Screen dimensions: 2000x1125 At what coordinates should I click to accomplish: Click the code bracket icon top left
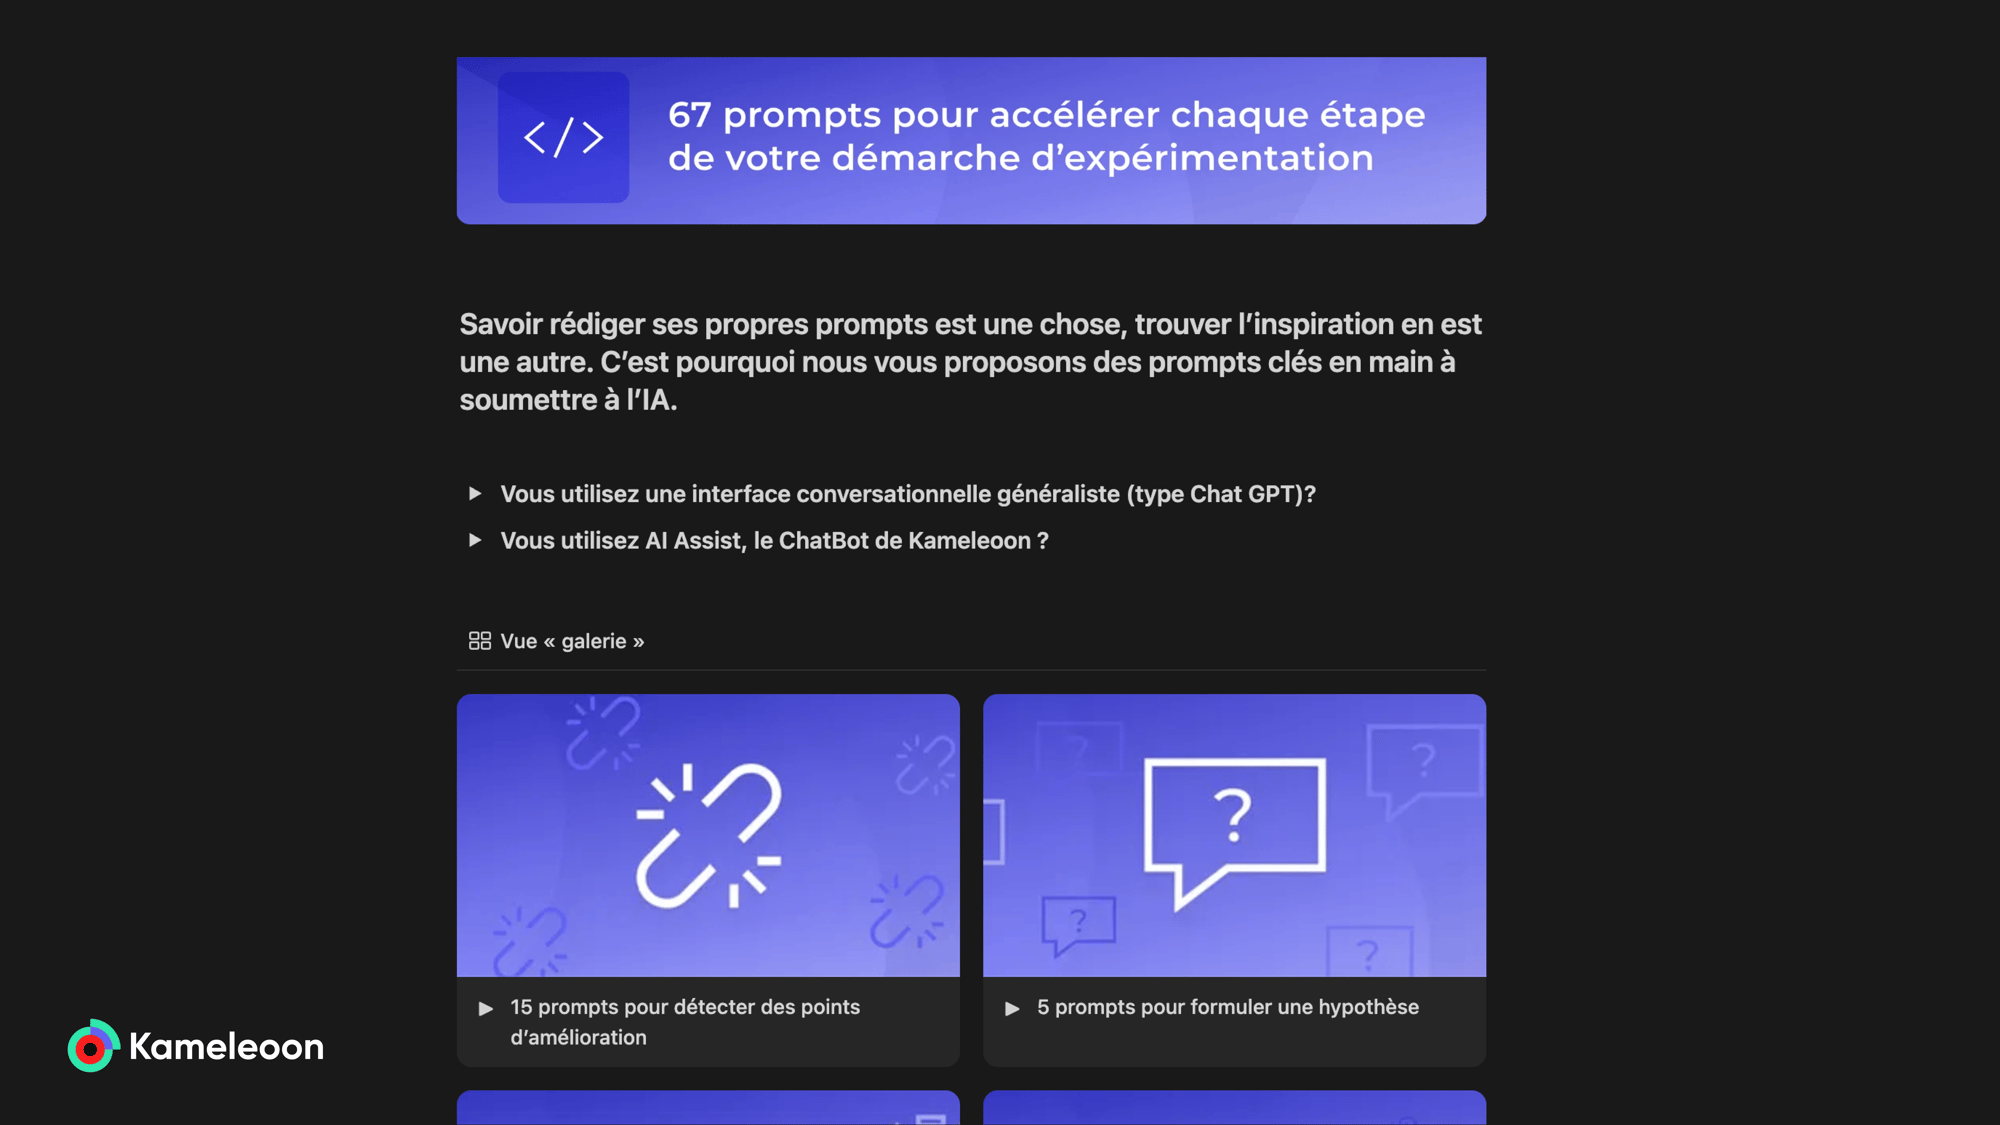tap(563, 136)
